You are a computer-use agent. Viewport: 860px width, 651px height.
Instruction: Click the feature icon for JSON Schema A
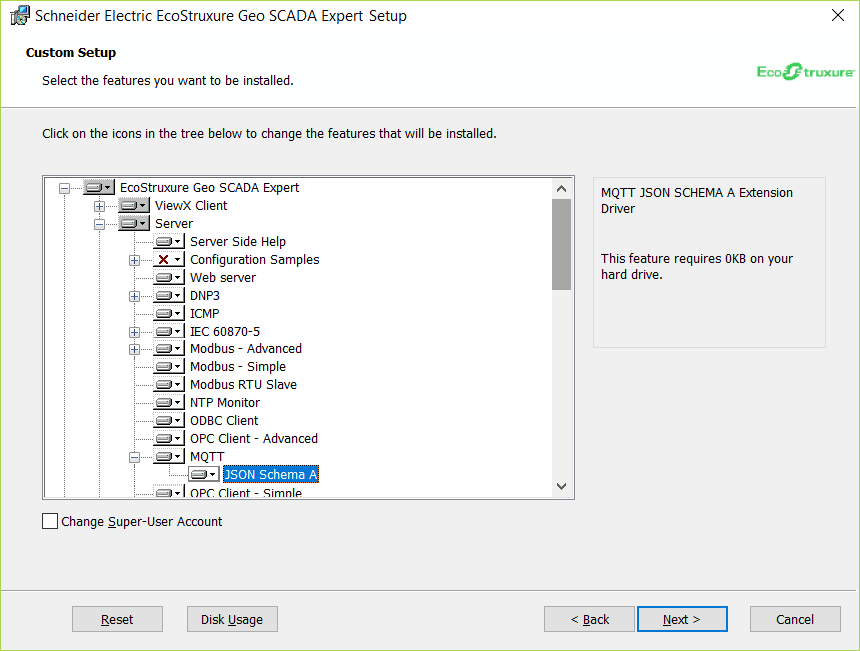click(204, 474)
